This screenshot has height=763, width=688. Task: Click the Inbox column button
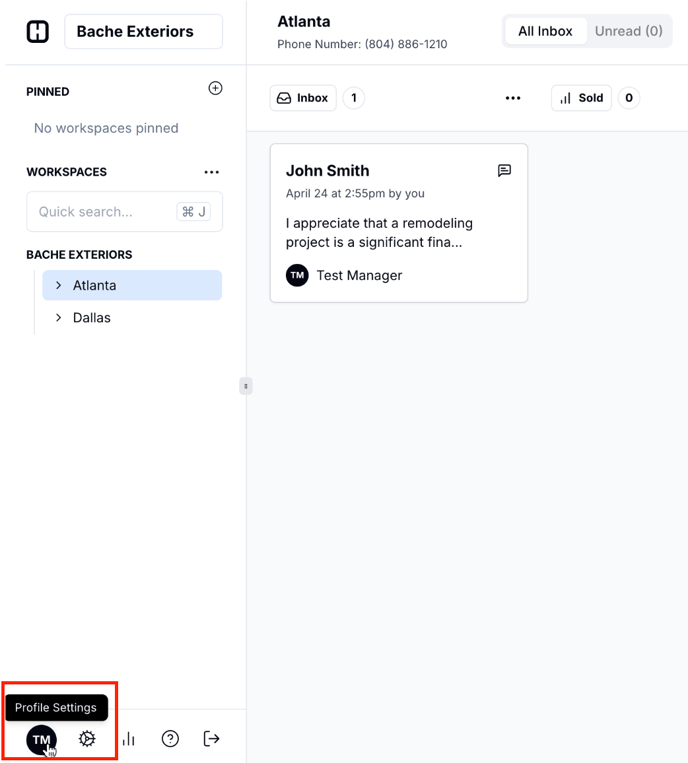[x=303, y=98]
